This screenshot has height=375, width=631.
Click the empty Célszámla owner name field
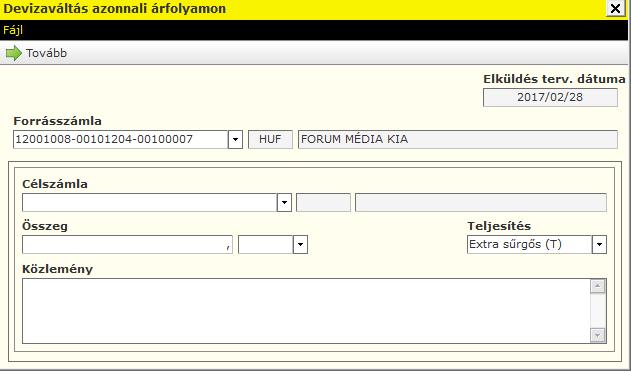480,202
